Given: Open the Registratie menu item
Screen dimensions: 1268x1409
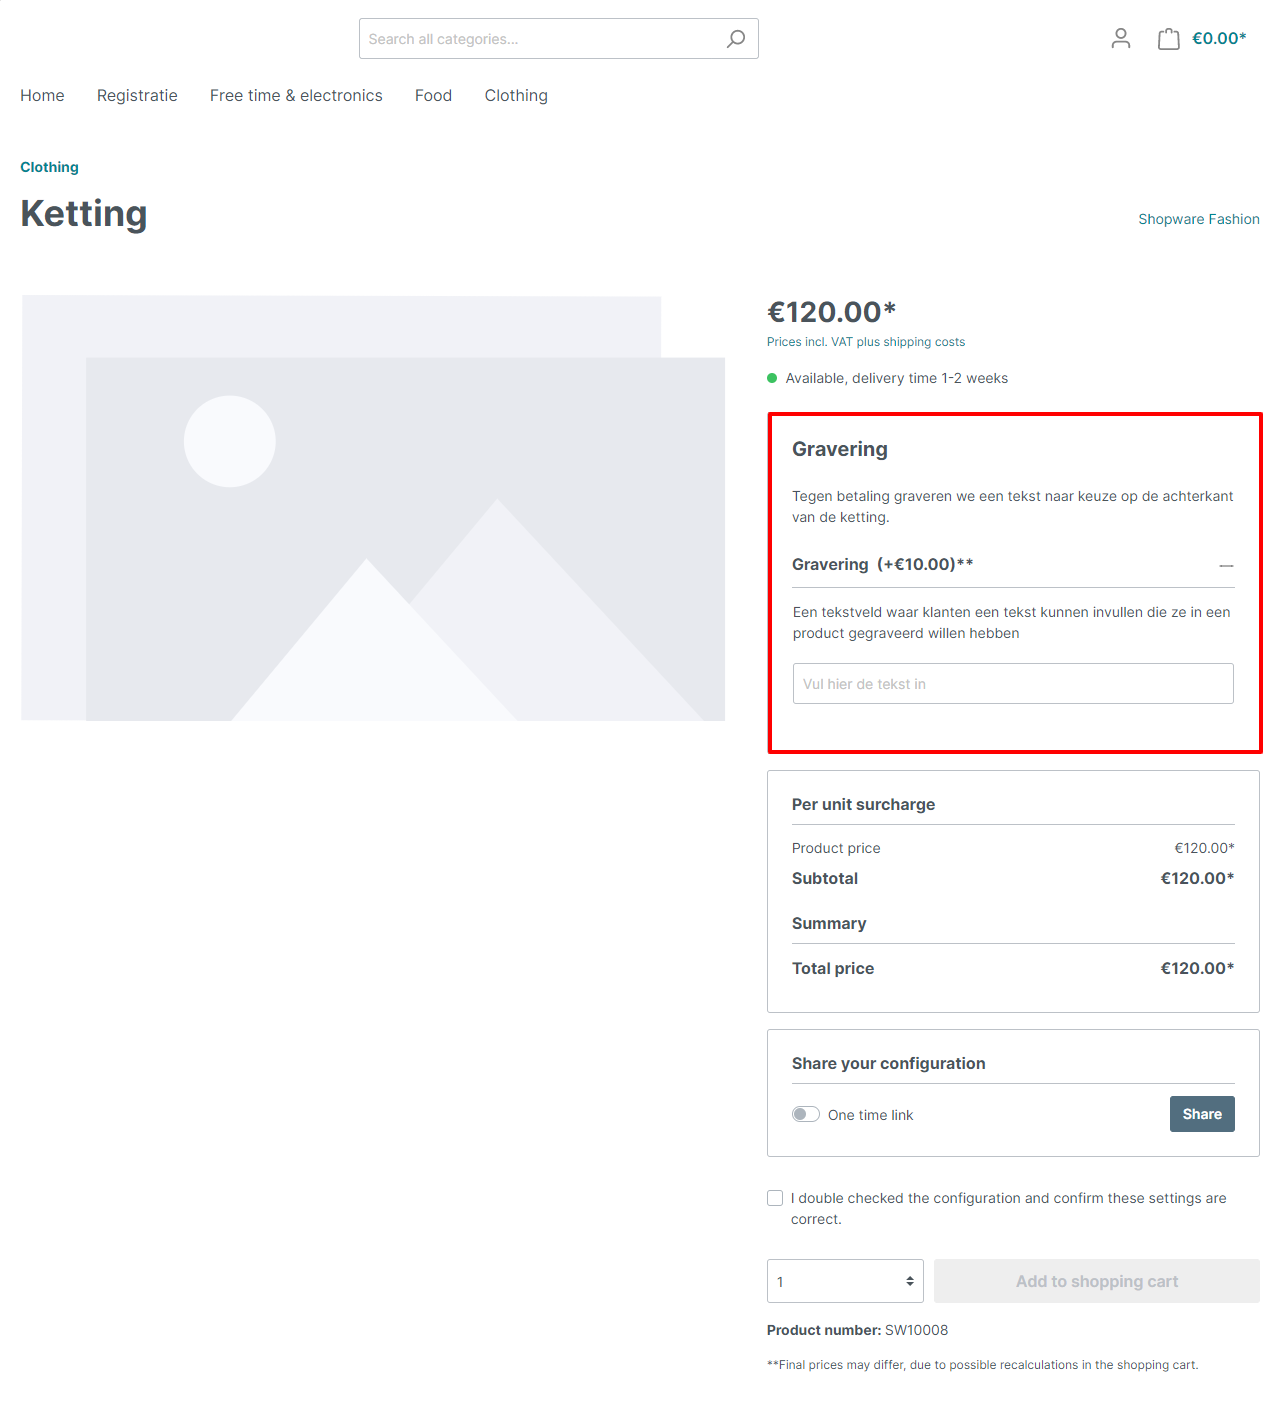Looking at the screenshot, I should tap(137, 95).
